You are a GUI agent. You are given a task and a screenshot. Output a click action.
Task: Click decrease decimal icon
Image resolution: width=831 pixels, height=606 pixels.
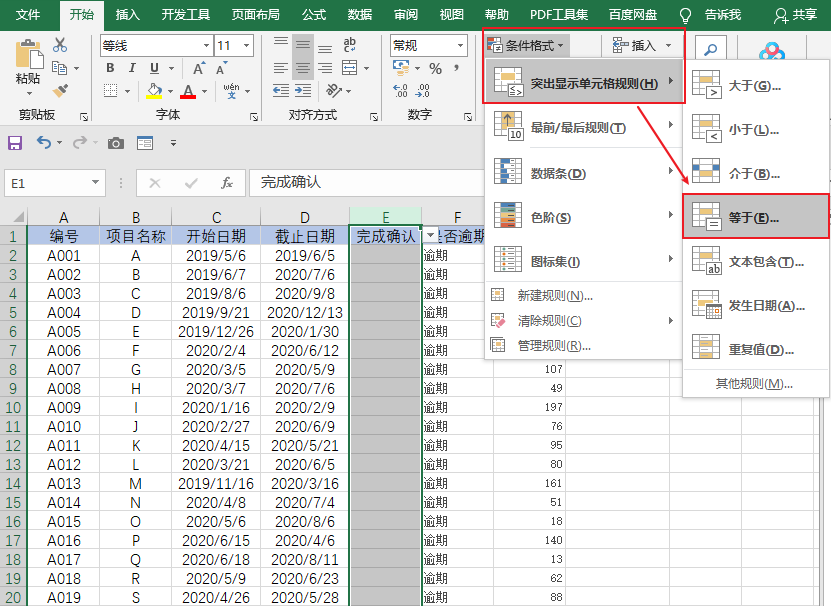(422, 91)
